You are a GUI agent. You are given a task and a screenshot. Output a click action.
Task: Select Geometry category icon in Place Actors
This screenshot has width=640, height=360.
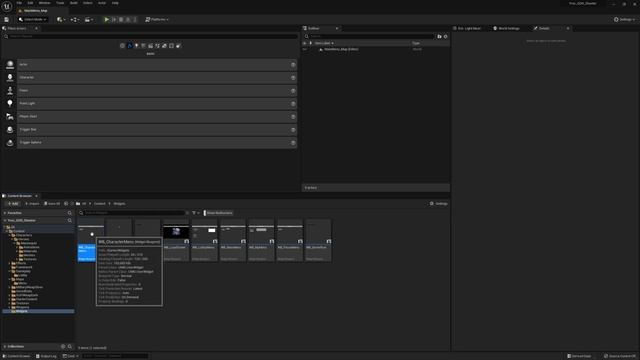click(x=164, y=46)
